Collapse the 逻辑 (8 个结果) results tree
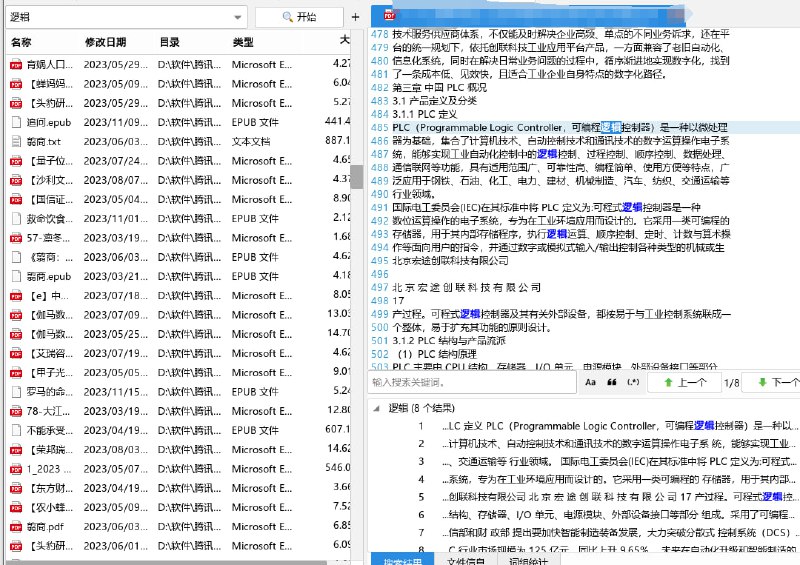 tap(377, 408)
